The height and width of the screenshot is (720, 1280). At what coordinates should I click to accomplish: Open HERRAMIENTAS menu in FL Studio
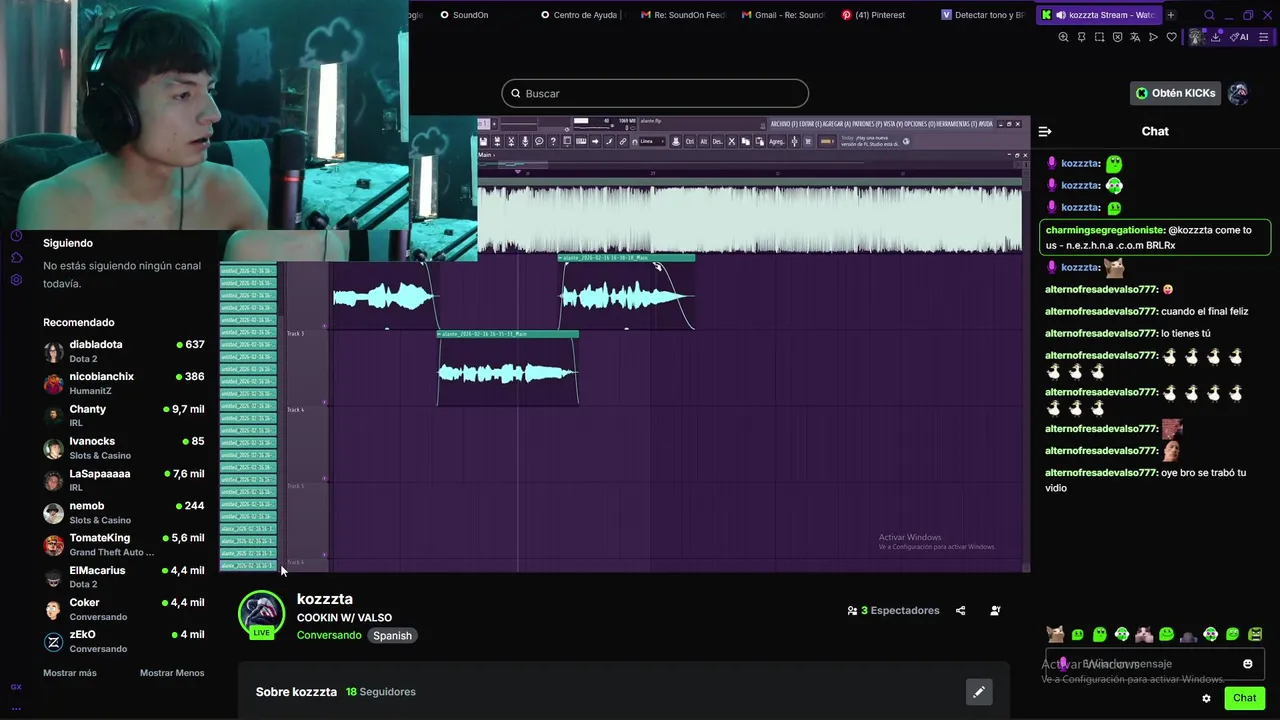[x=957, y=124]
